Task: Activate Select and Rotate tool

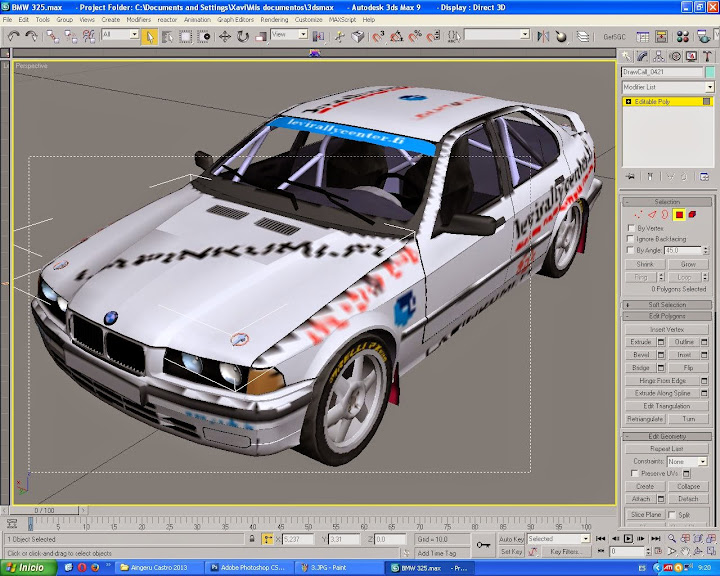Action: tap(242, 36)
